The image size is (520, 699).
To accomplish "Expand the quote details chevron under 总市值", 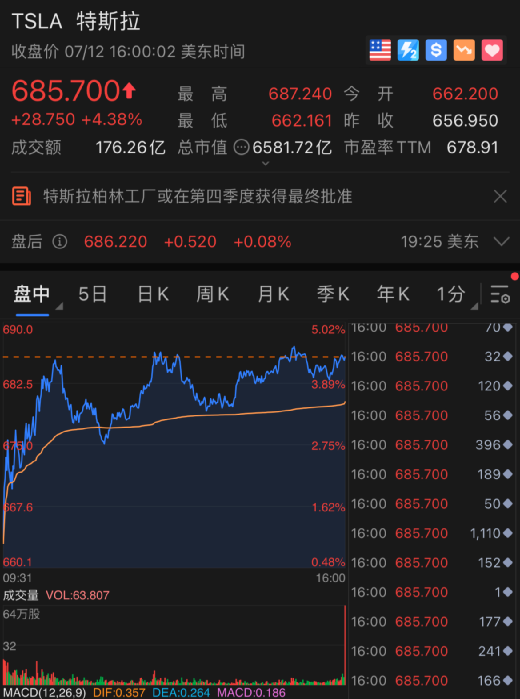I will [265, 163].
